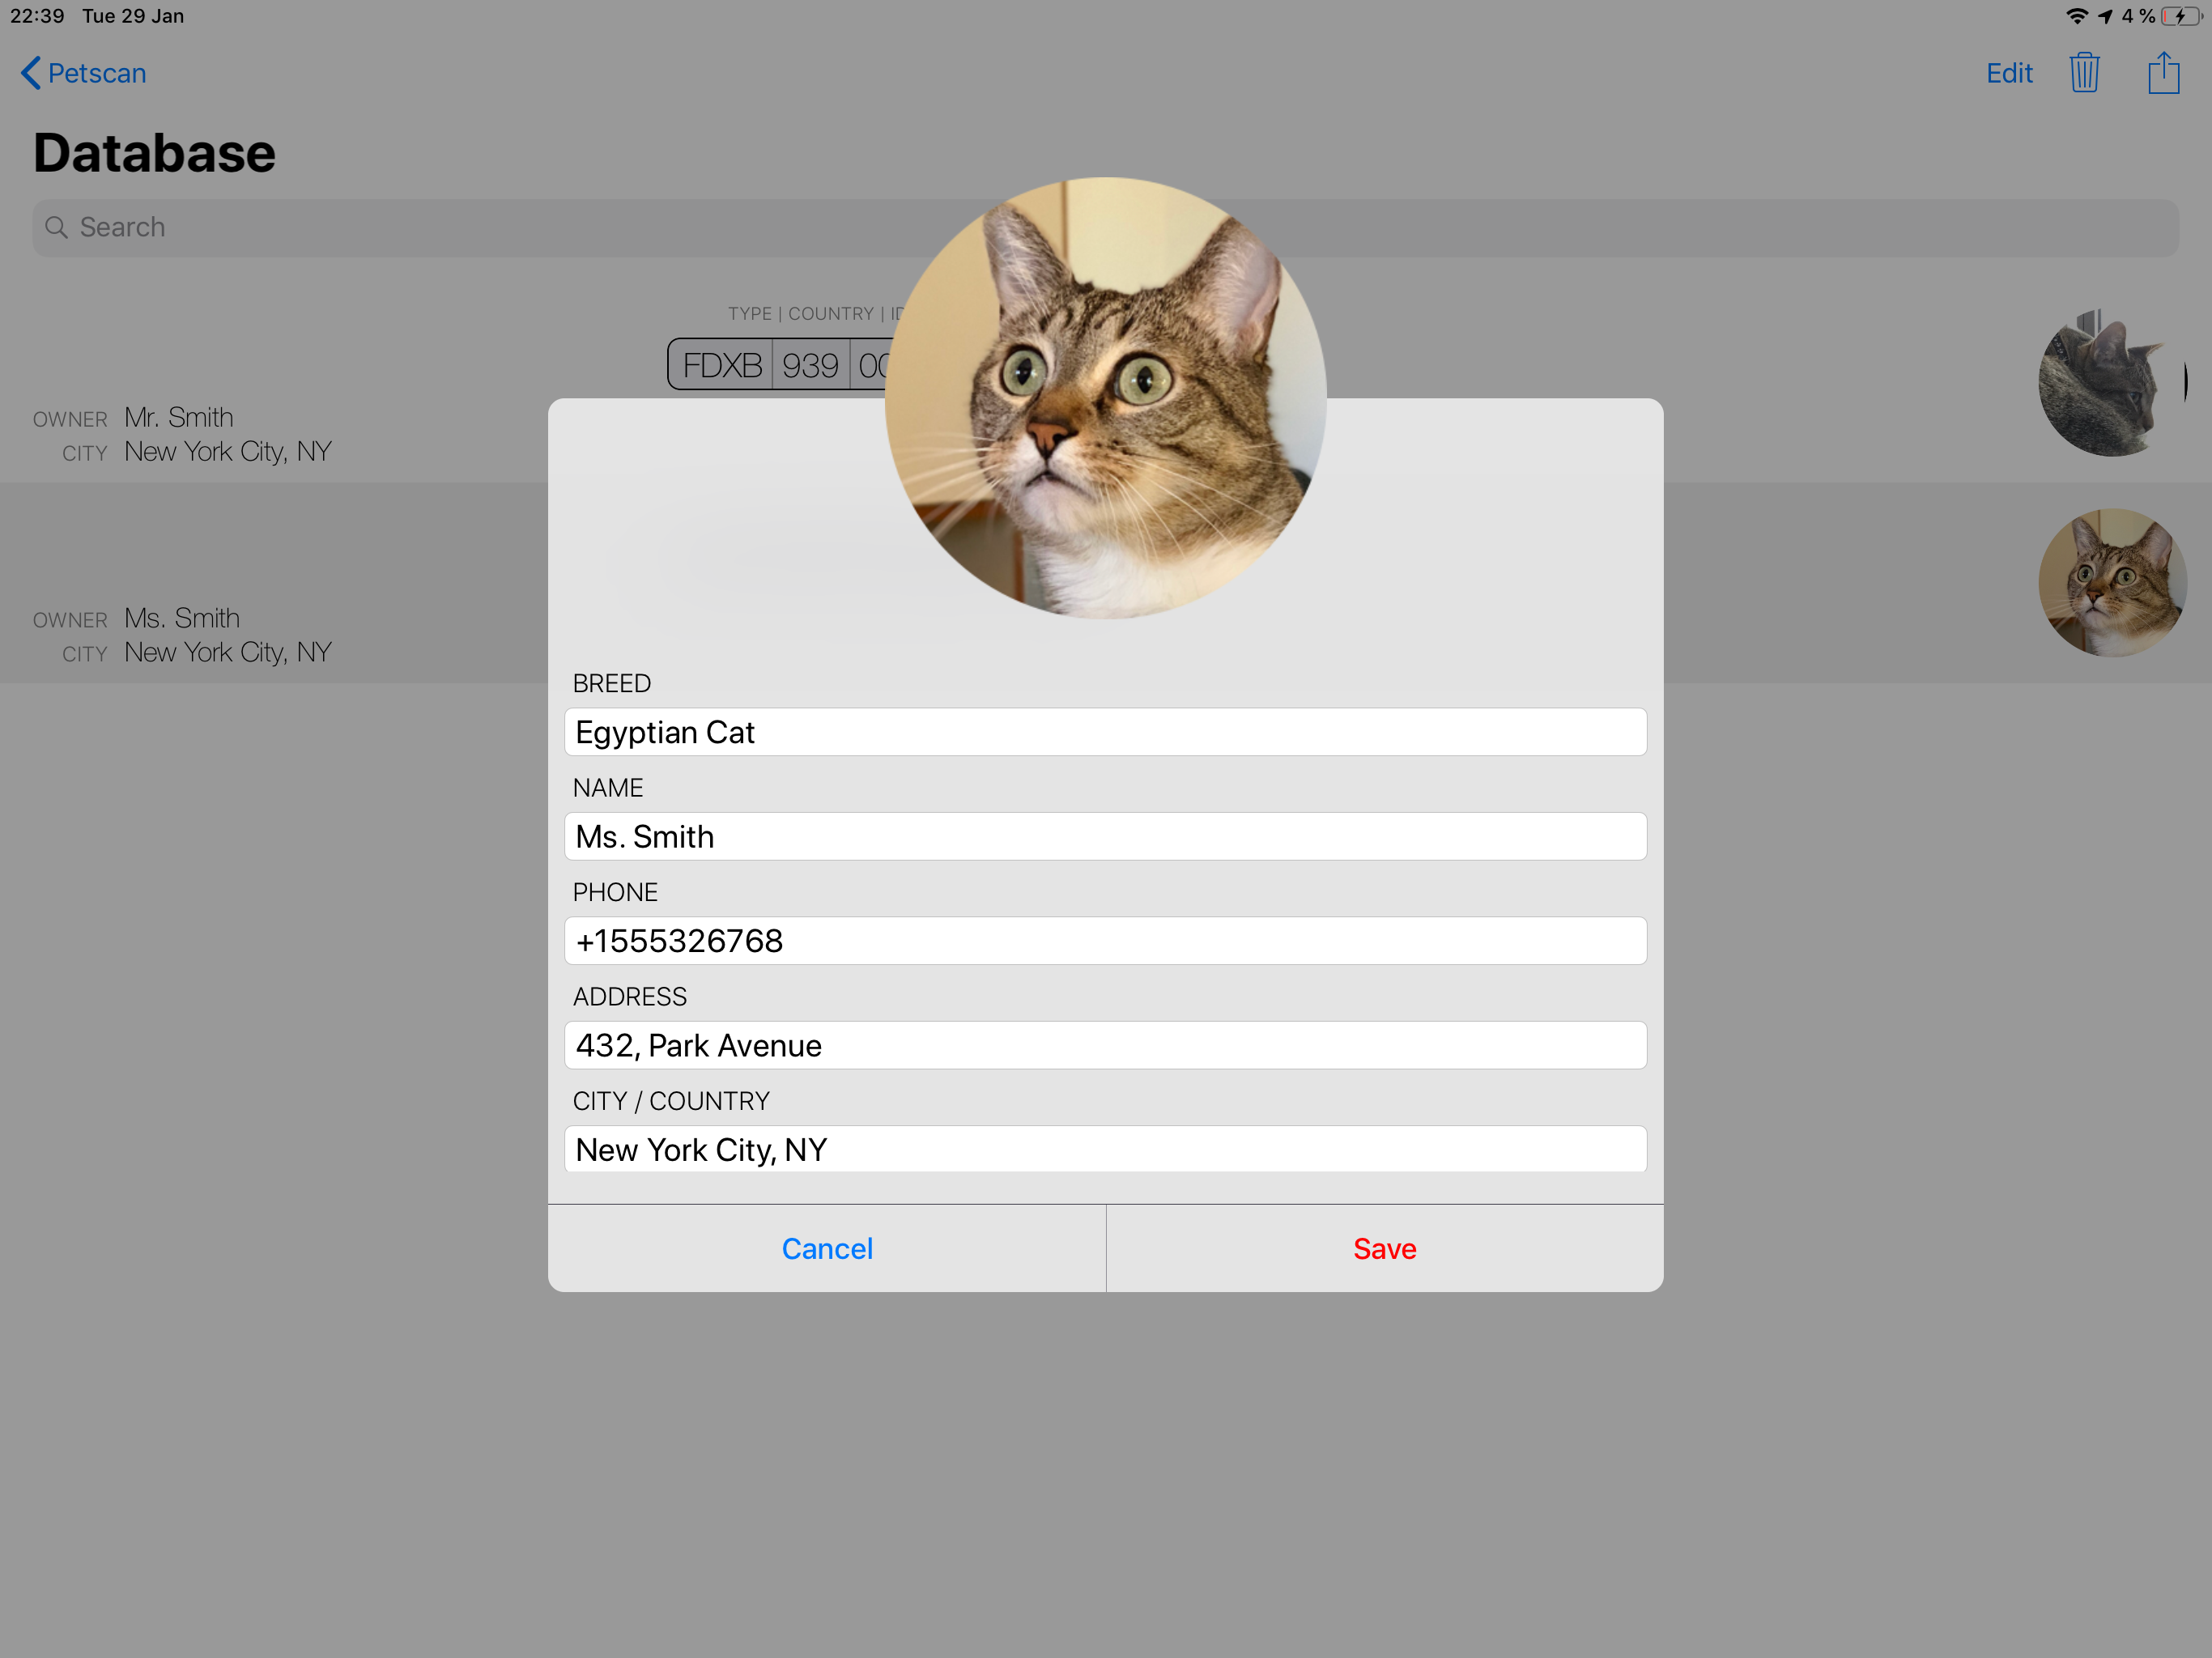Save the pet record
Screen dimensions: 2212x1658
point(1385,1248)
